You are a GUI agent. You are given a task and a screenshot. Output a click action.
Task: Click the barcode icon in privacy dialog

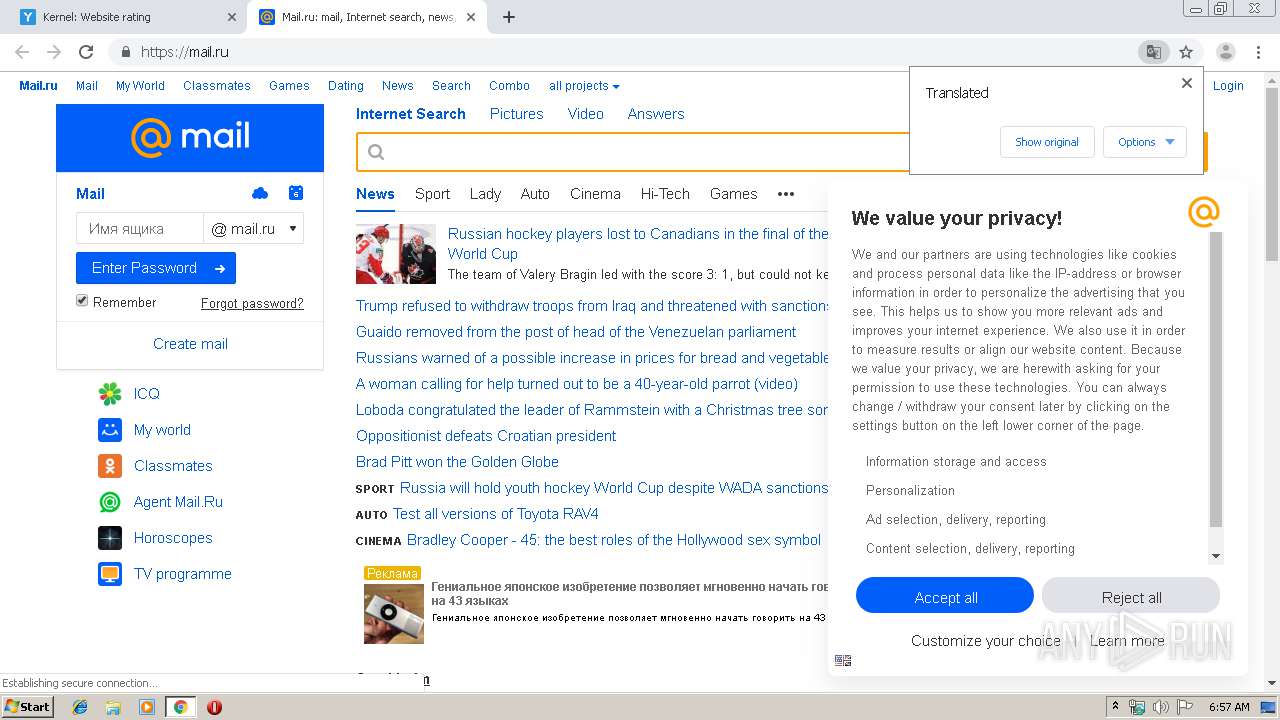point(843,660)
